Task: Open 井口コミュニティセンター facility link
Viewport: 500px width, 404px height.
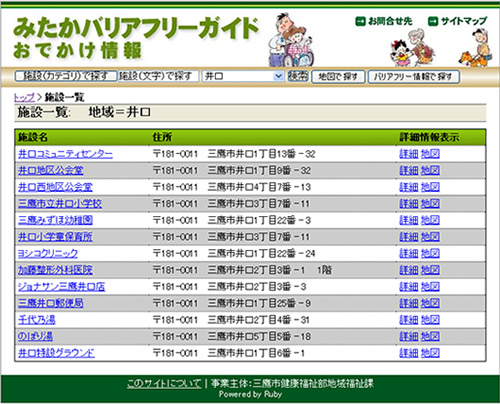Action: pos(65,154)
